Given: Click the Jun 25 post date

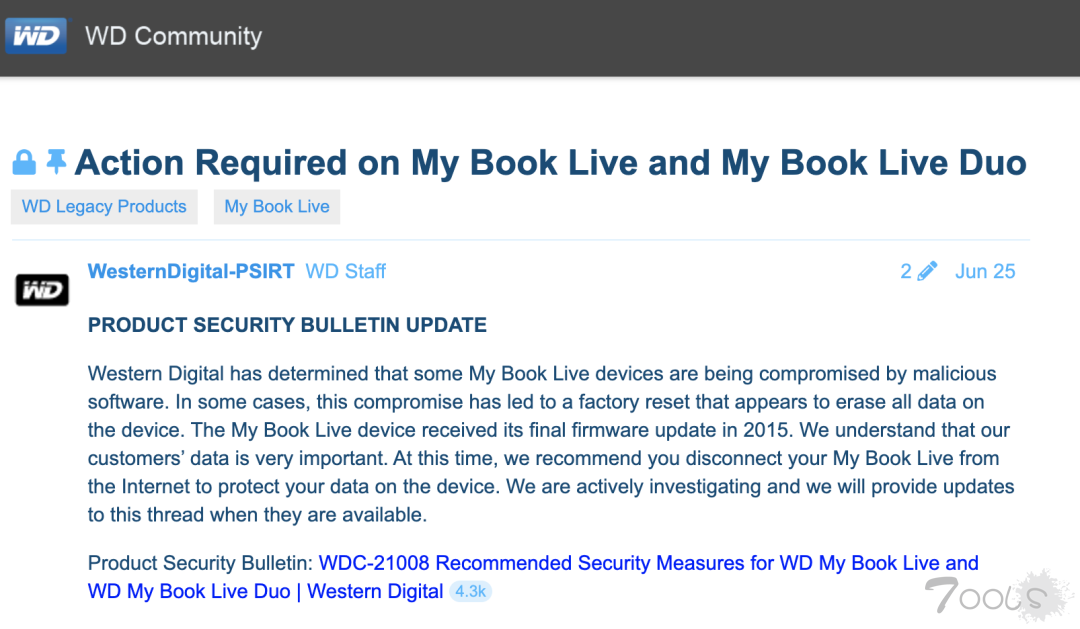Looking at the screenshot, I should click(x=985, y=271).
